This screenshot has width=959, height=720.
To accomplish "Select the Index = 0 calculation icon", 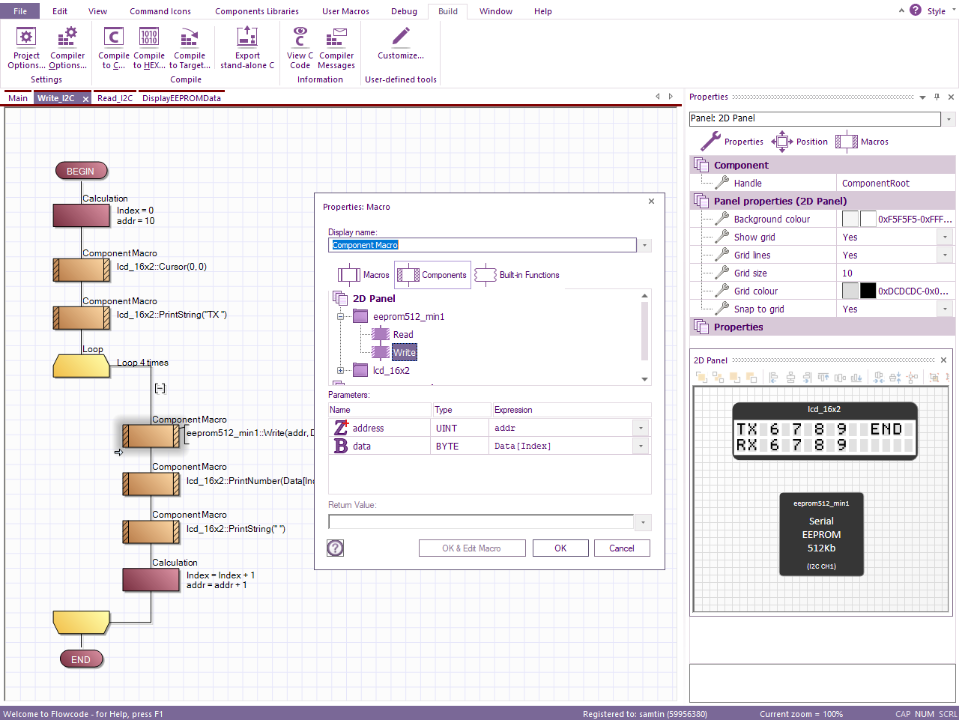I will tap(81, 215).
